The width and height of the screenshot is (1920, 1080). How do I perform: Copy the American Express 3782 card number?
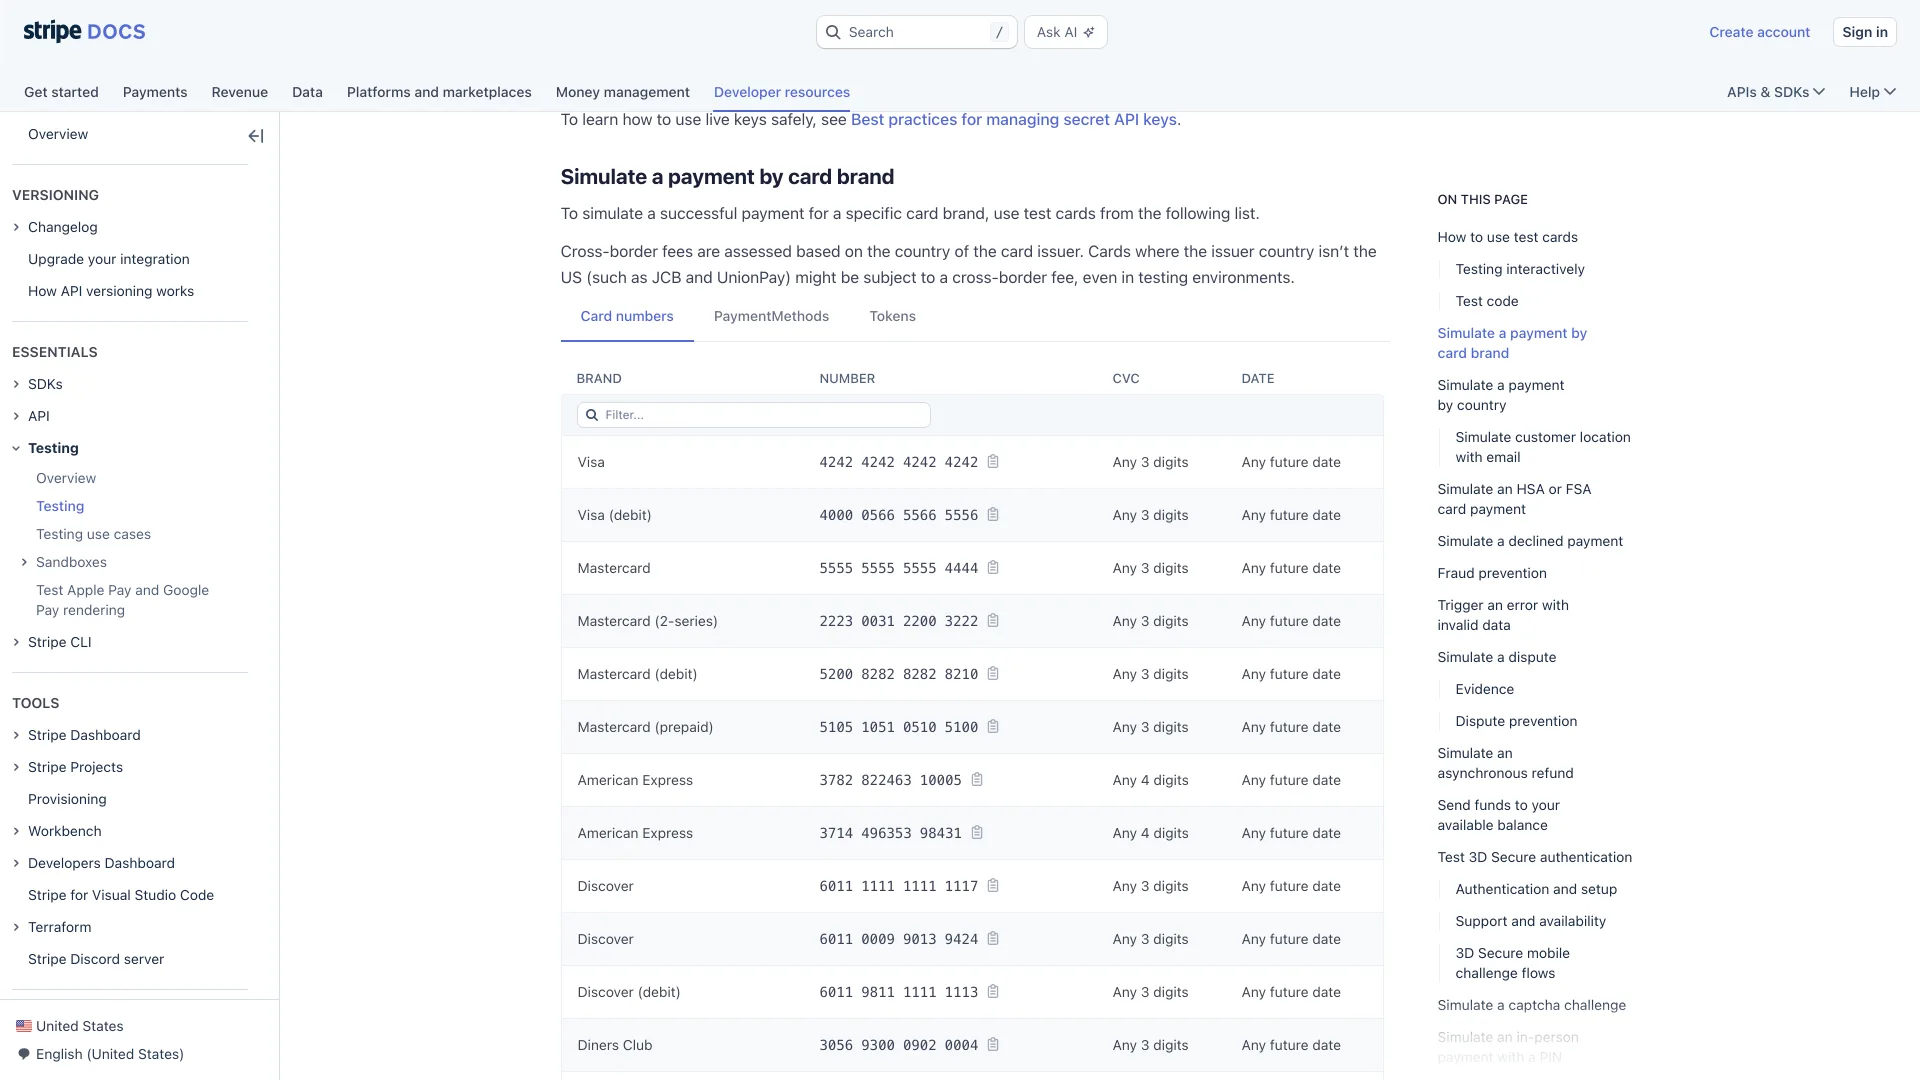click(977, 780)
